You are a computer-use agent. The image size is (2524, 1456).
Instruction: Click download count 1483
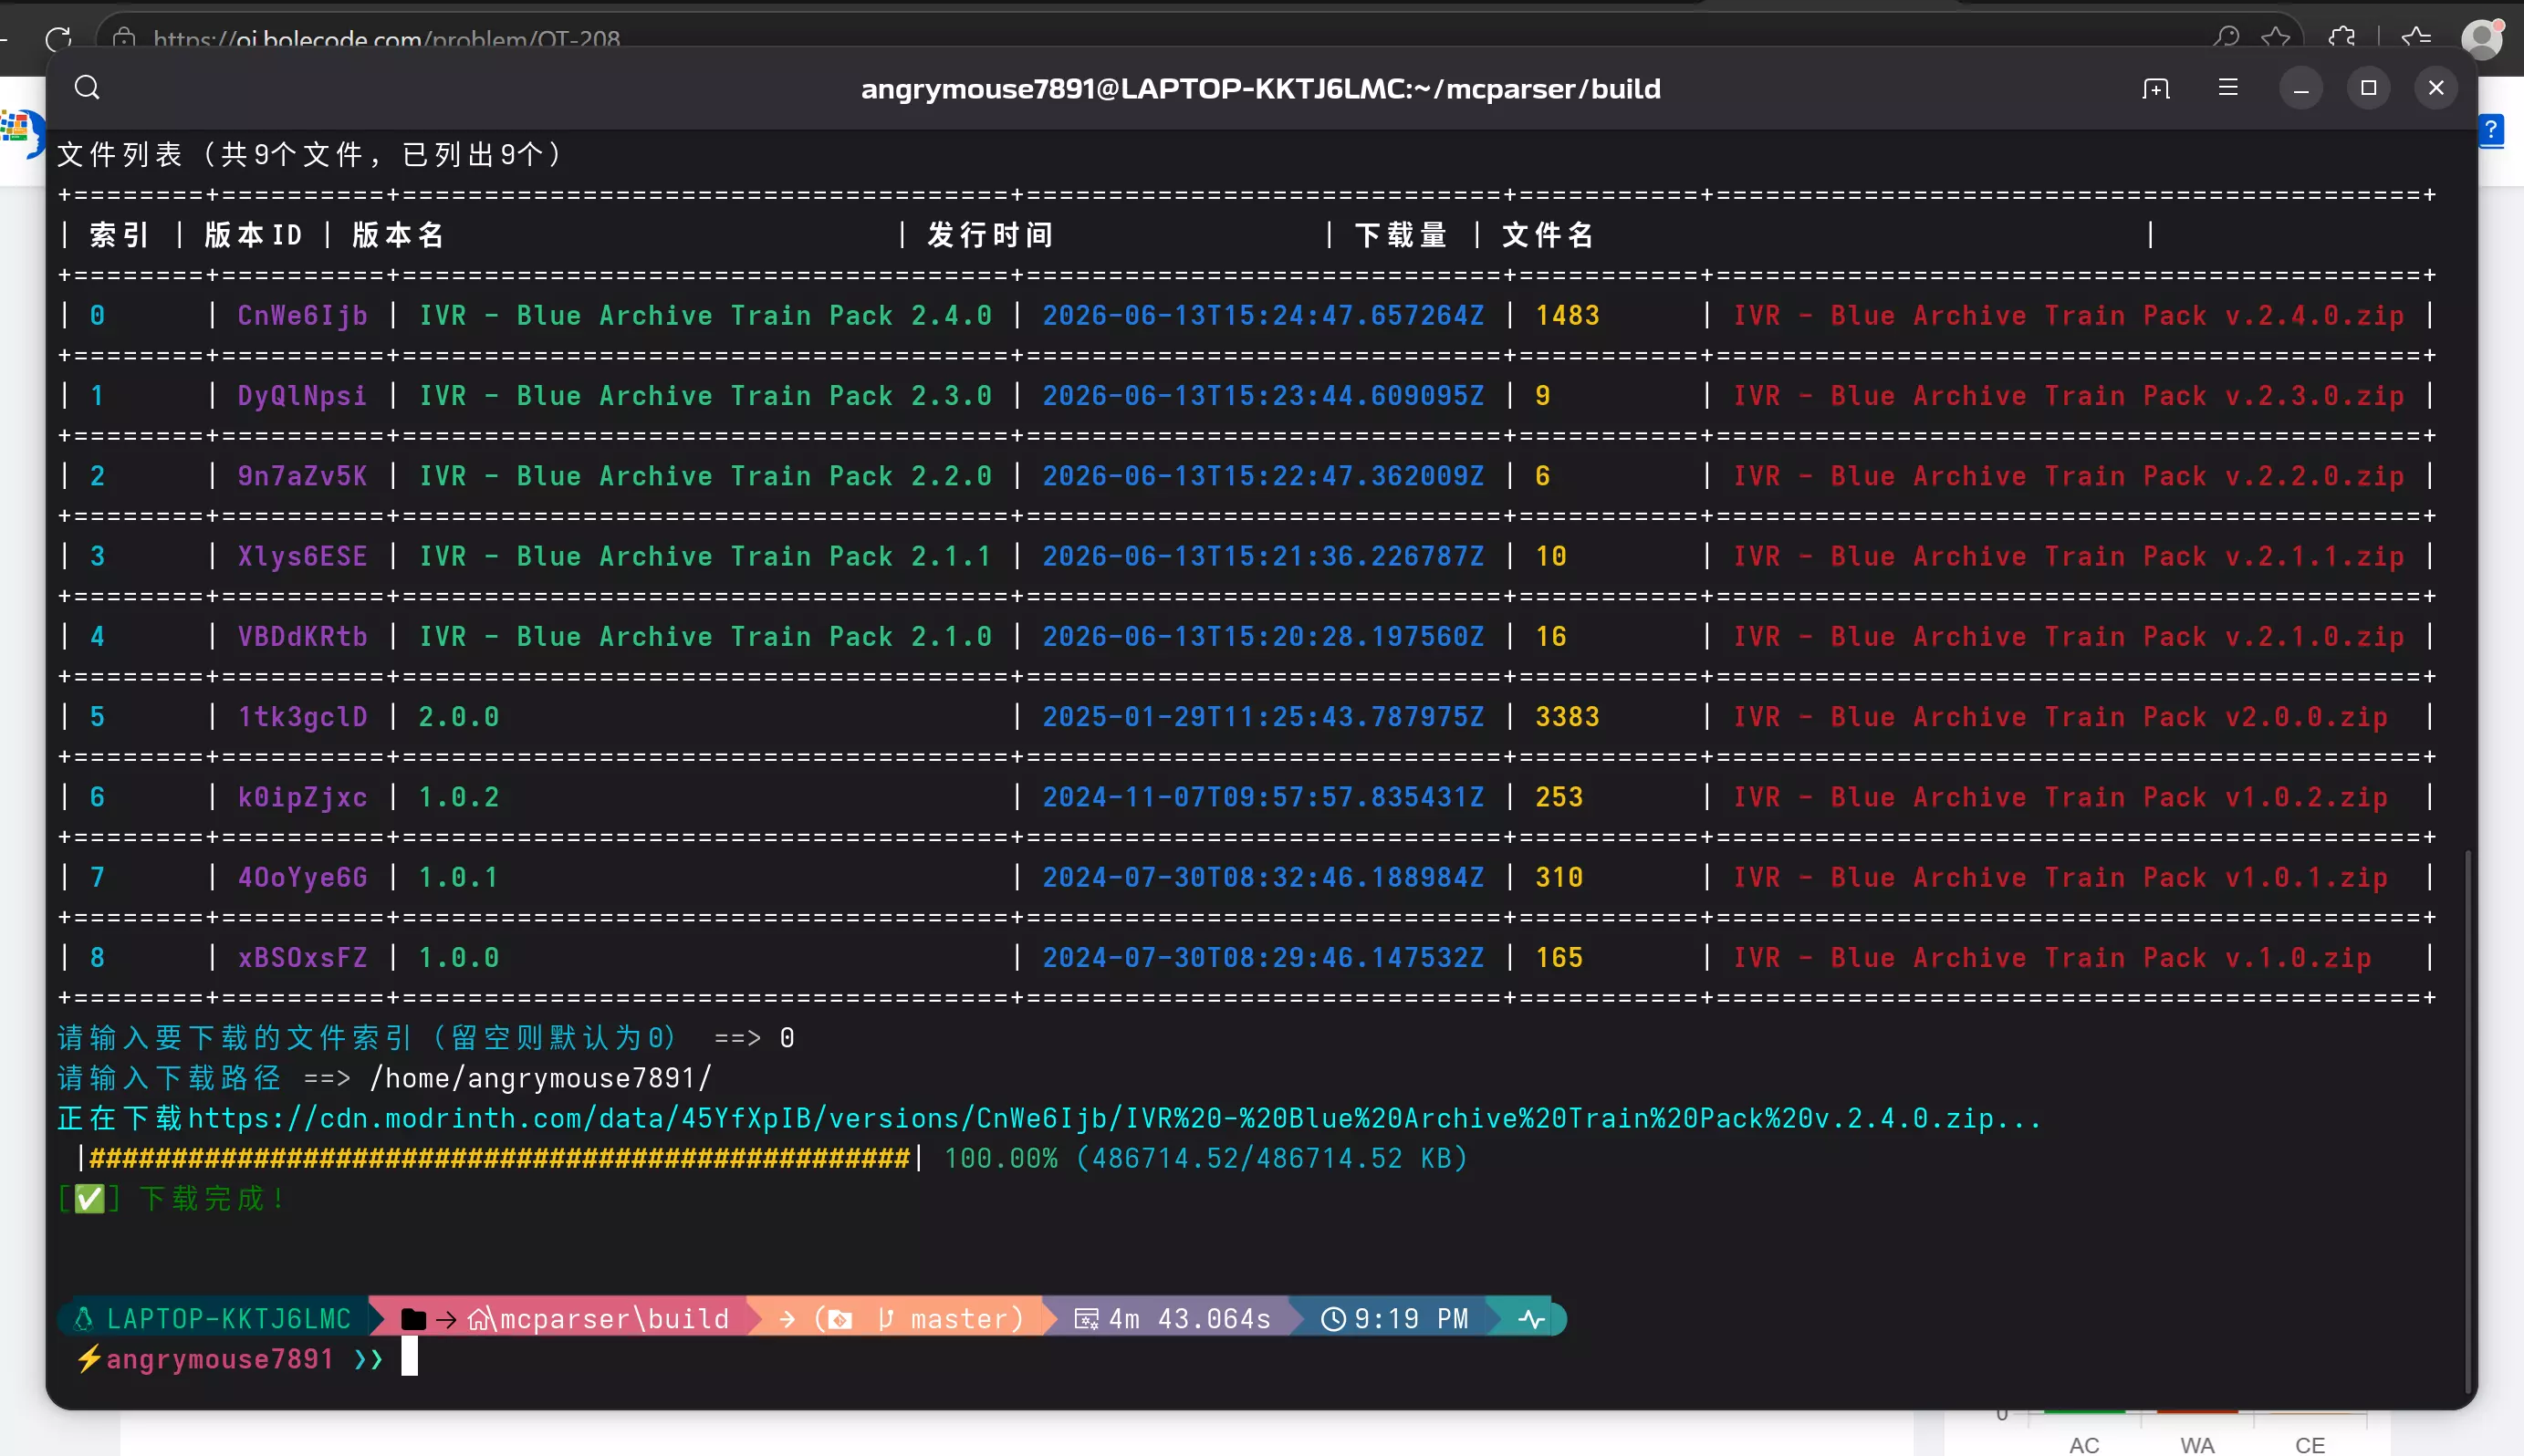[1567, 315]
